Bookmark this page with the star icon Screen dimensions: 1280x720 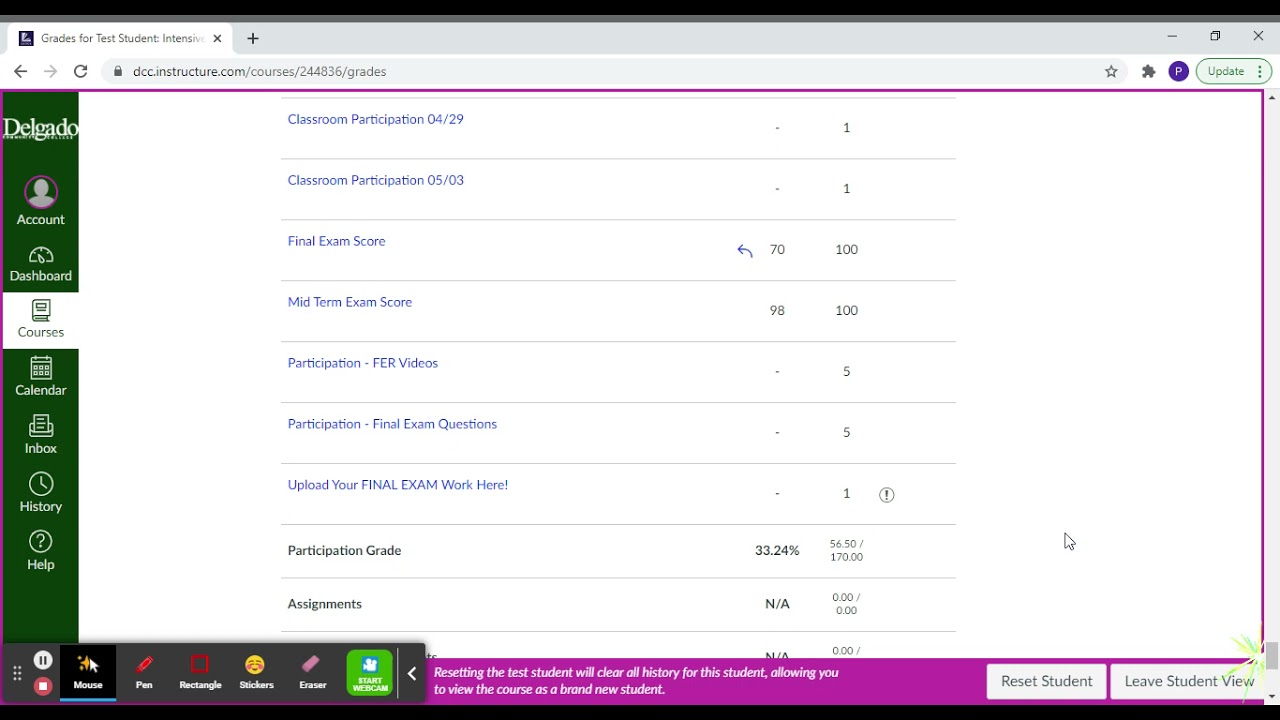[x=1111, y=71]
